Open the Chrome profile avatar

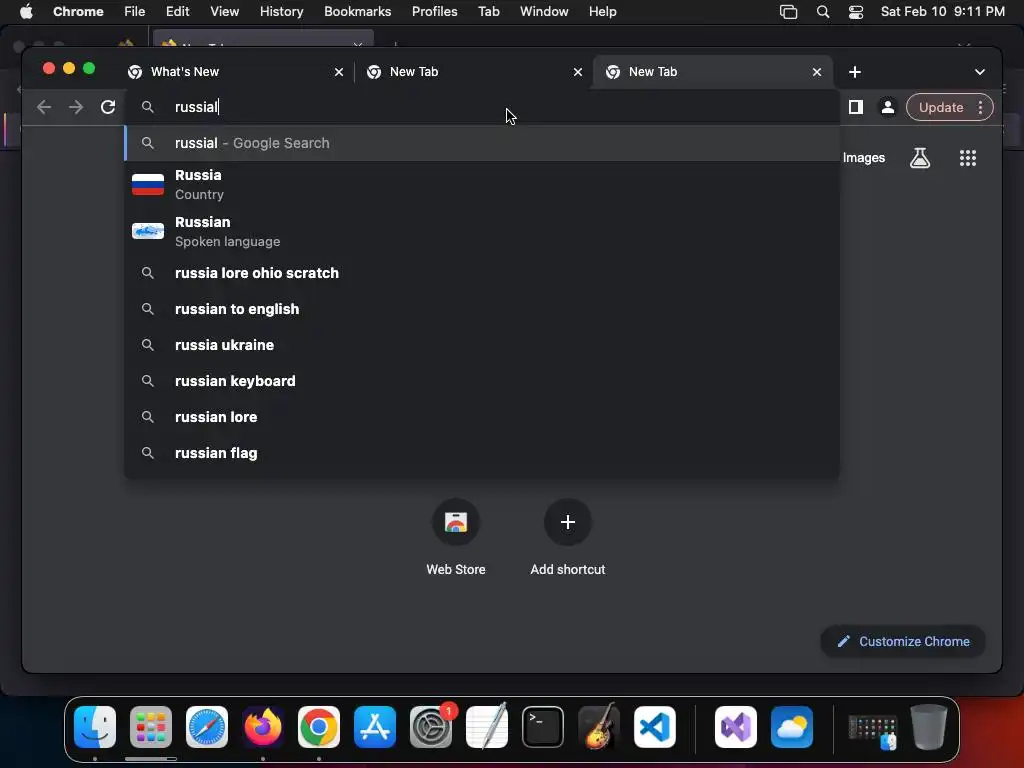[888, 107]
